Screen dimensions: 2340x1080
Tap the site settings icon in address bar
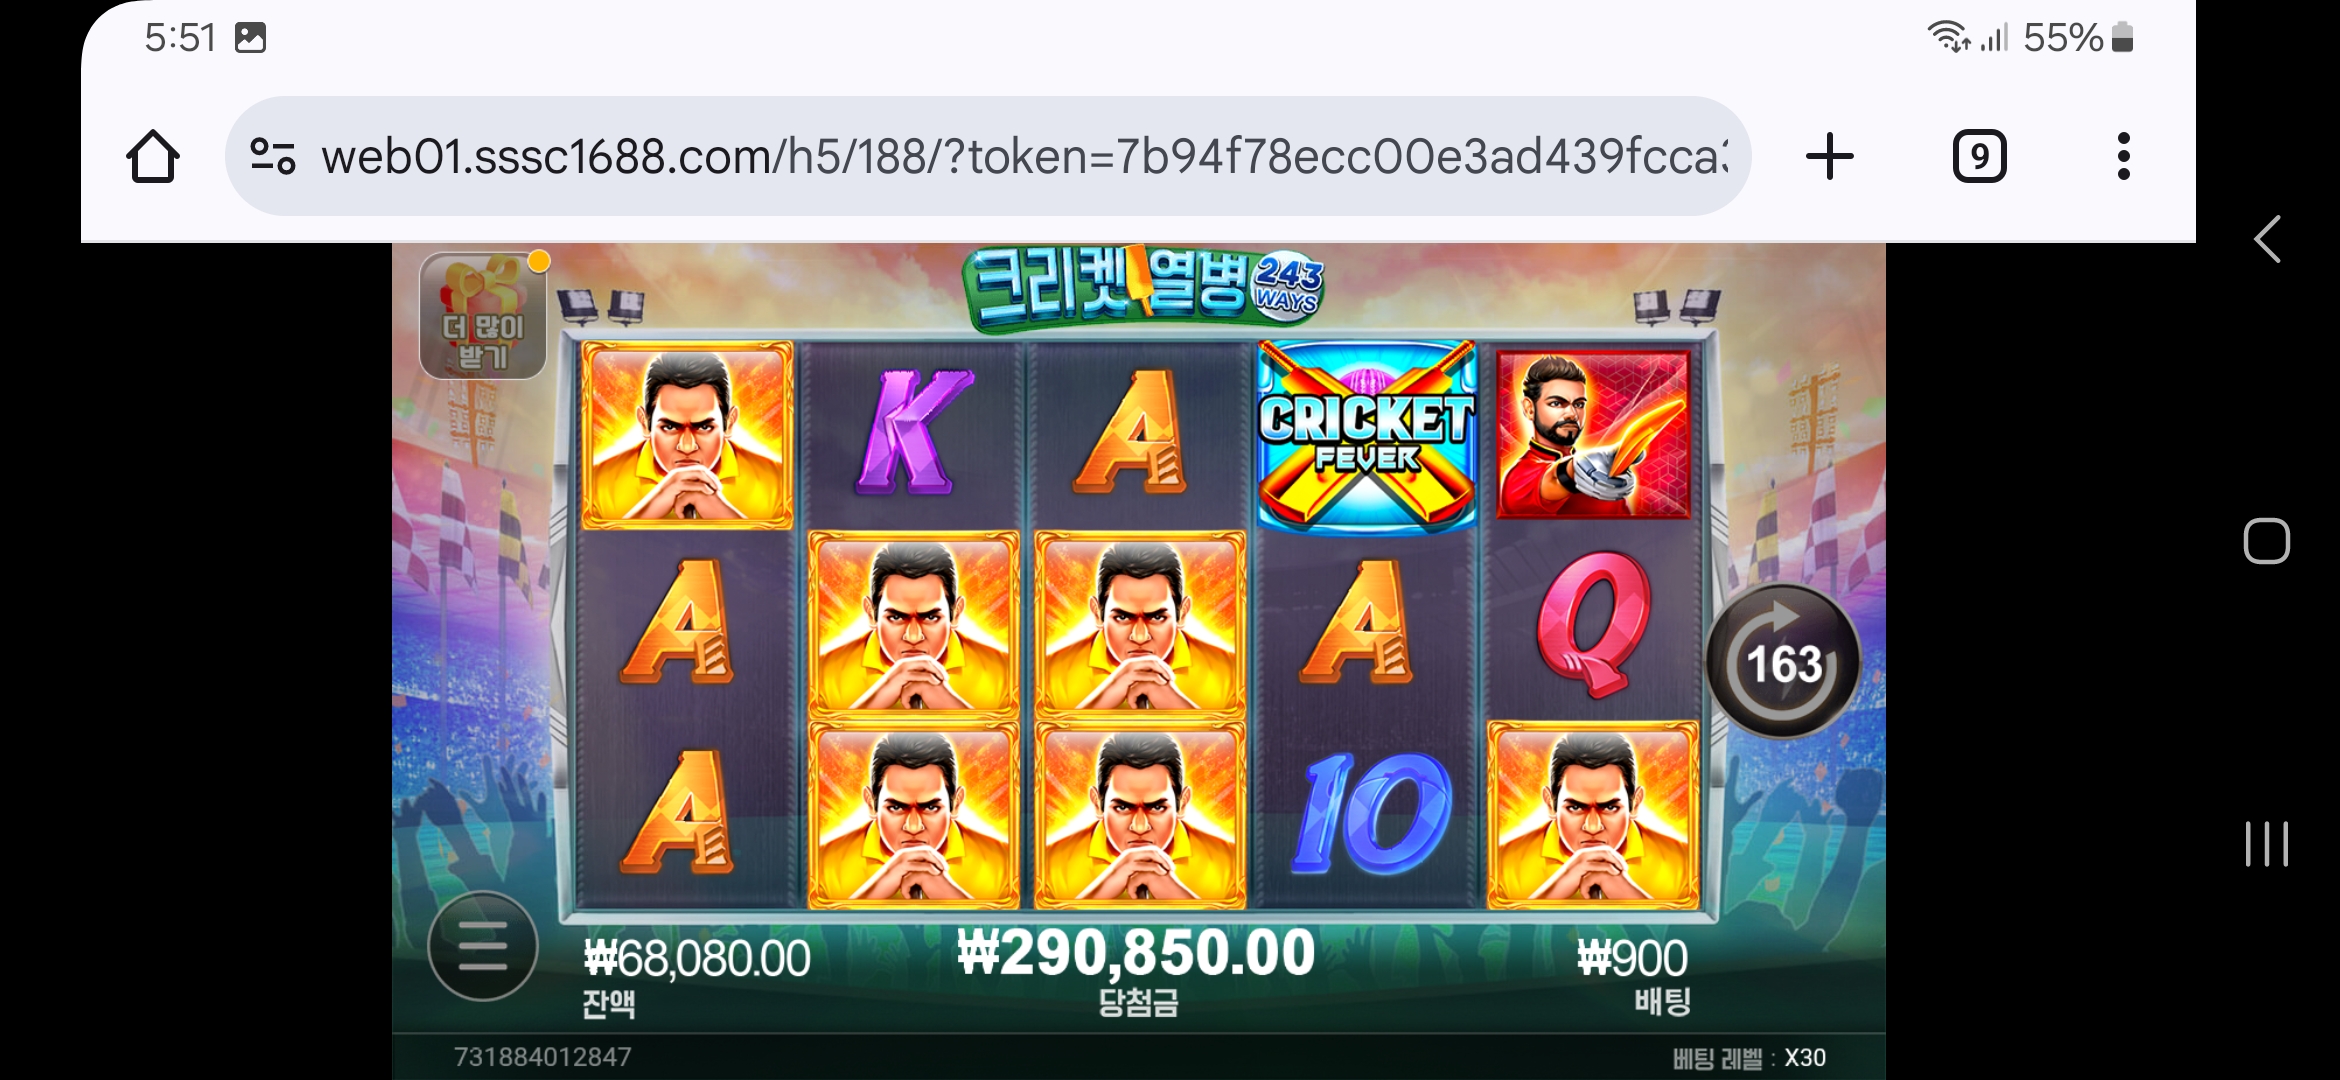(x=272, y=156)
